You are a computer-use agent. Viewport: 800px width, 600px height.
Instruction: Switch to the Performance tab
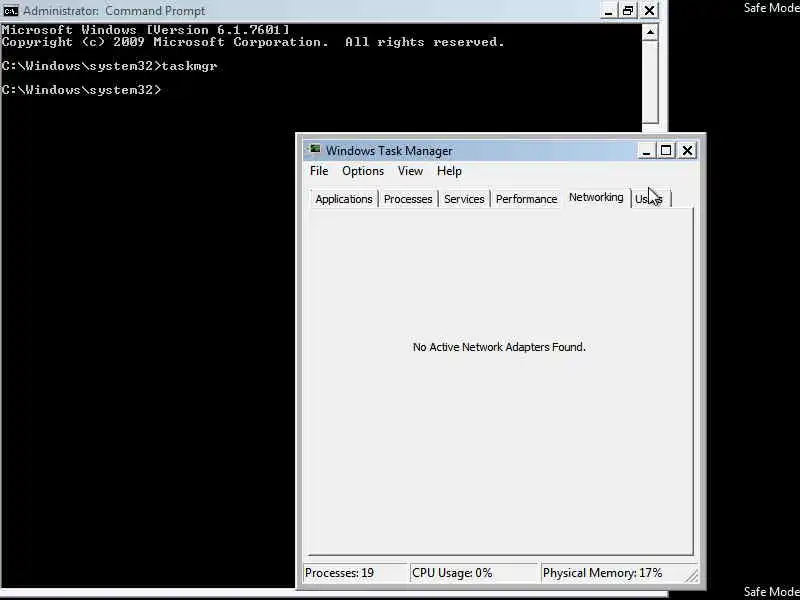(526, 199)
